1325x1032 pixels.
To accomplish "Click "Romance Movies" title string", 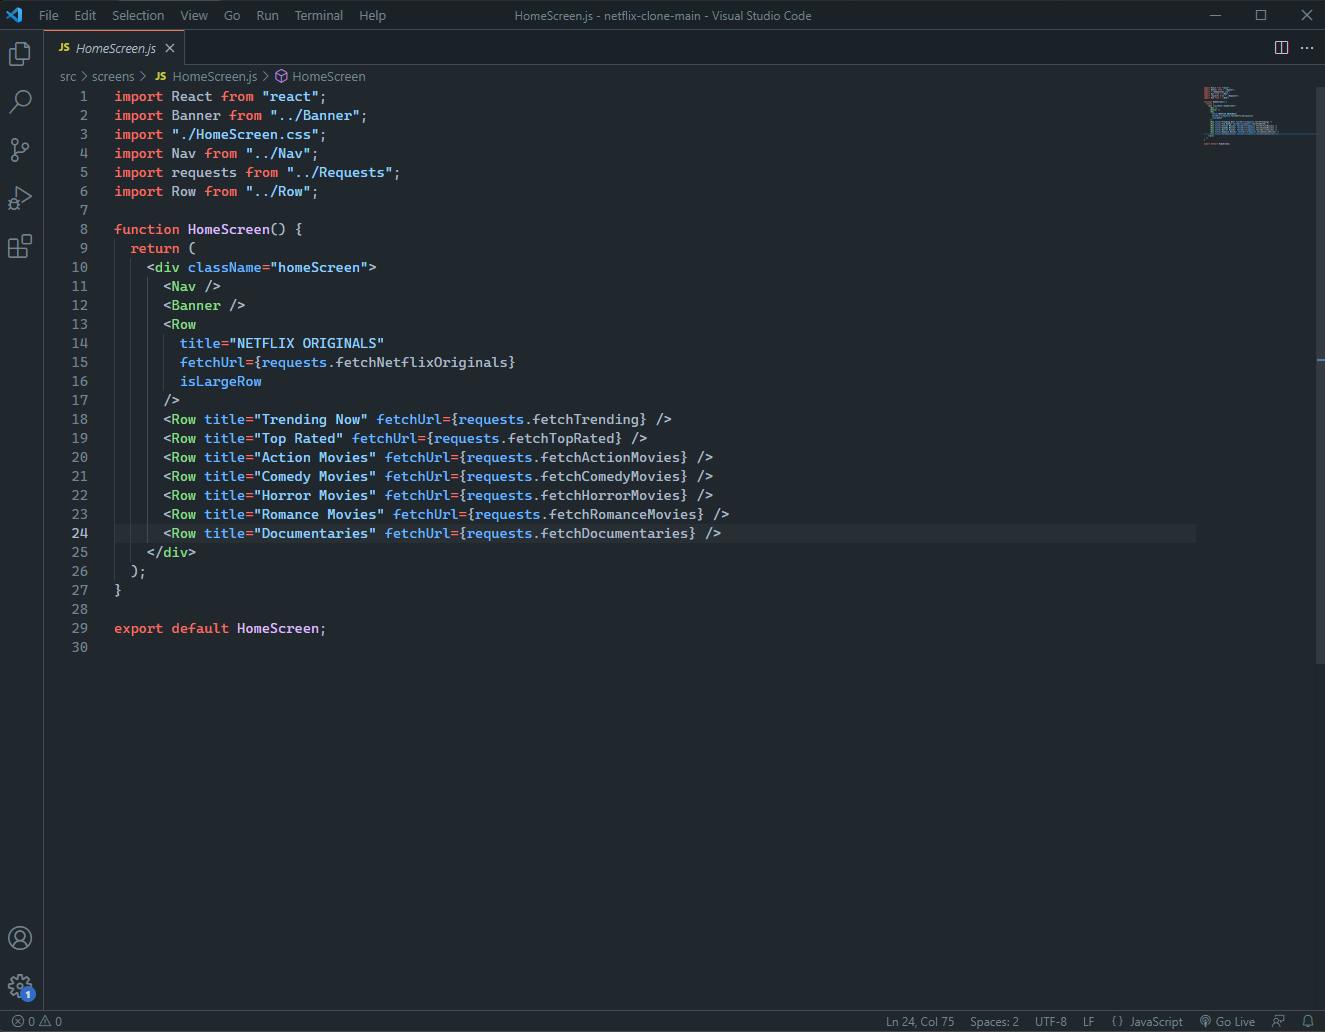I will [x=318, y=514].
